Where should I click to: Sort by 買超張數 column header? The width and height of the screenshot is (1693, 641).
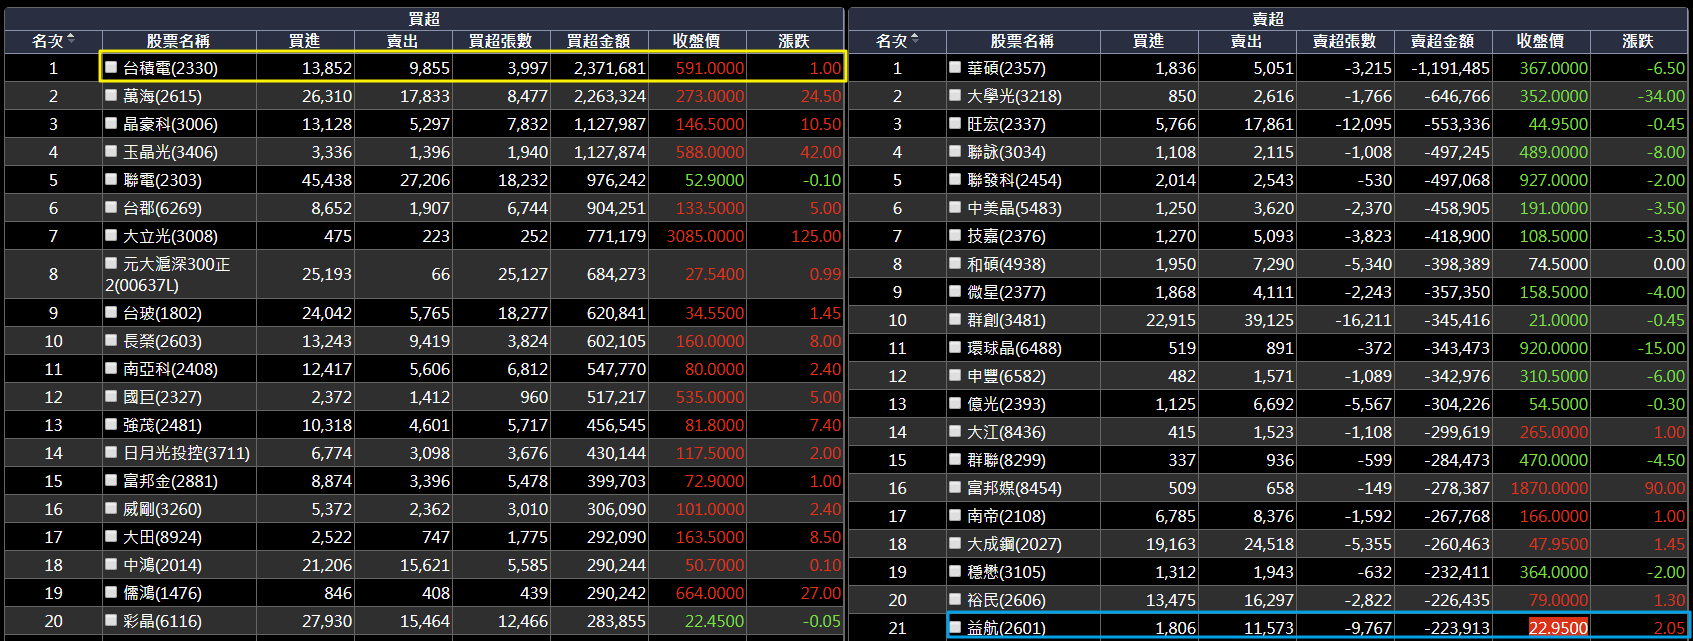[x=500, y=41]
